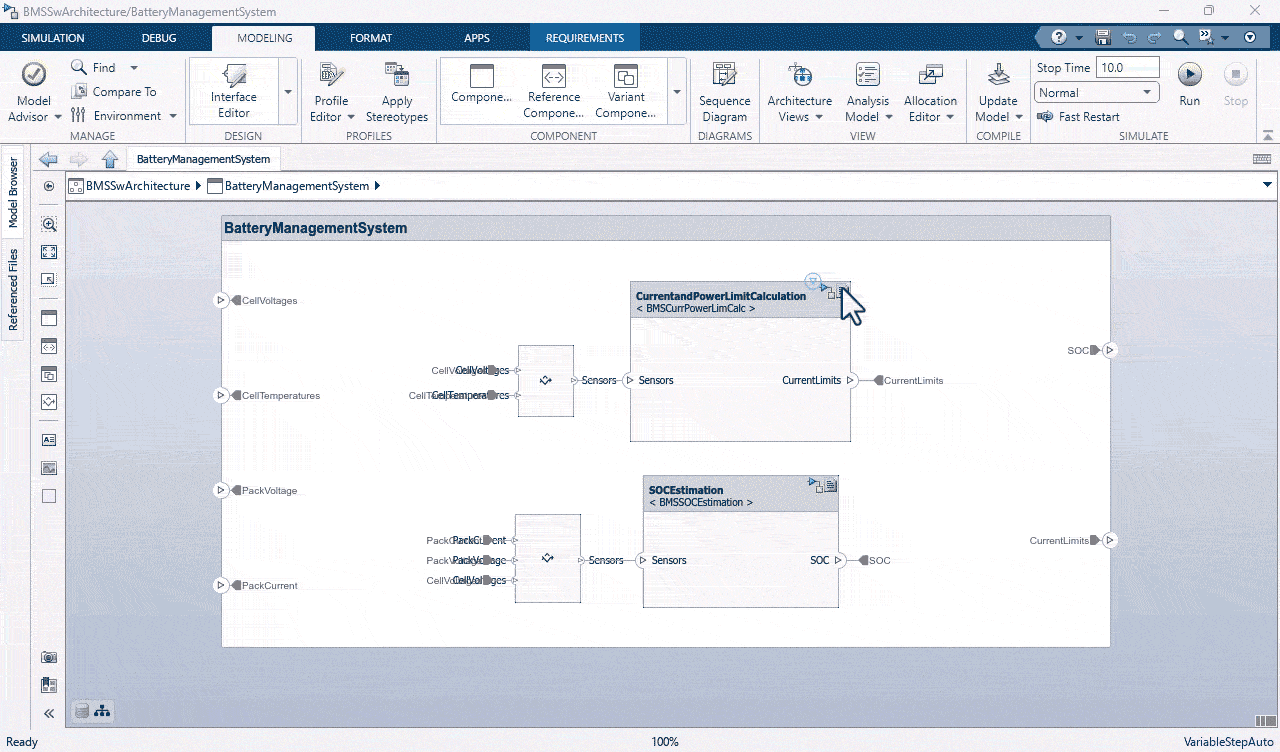The width and height of the screenshot is (1280, 752).
Task: Toggle the hierarchy view icon at bottom left
Action: click(103, 711)
